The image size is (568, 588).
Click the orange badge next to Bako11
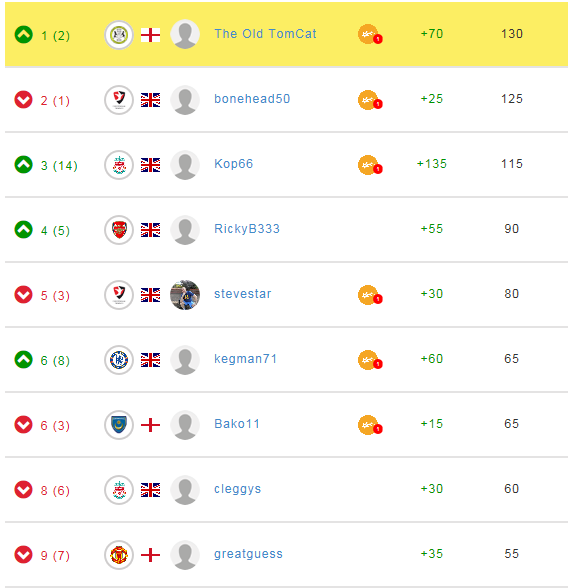pos(370,425)
